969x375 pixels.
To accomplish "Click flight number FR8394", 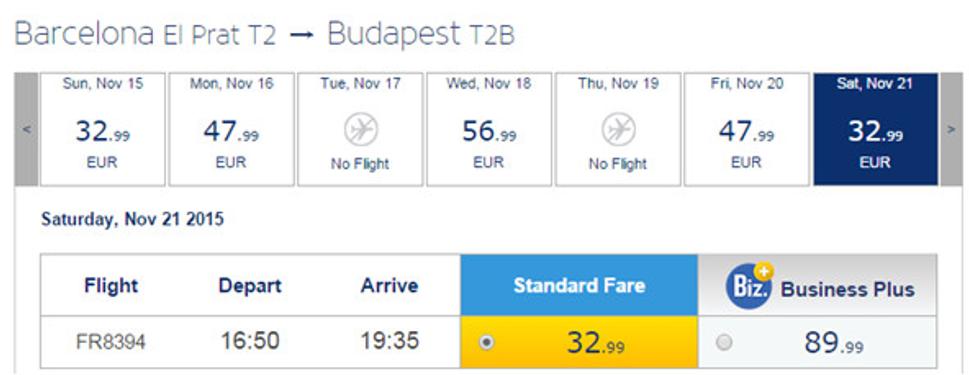I will click(x=111, y=342).
